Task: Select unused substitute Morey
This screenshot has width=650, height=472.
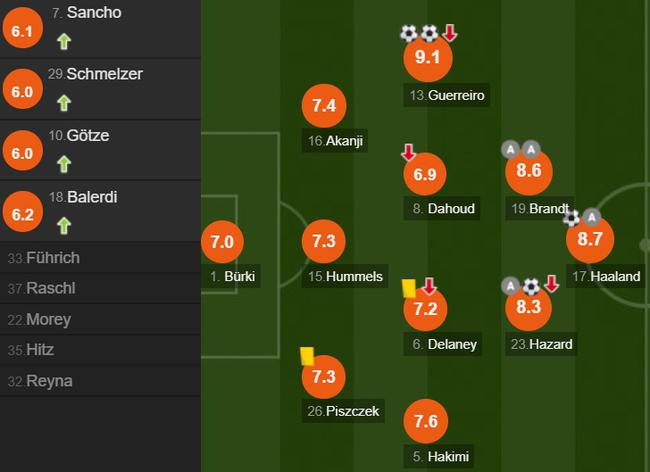Action: pyautogui.click(x=49, y=319)
